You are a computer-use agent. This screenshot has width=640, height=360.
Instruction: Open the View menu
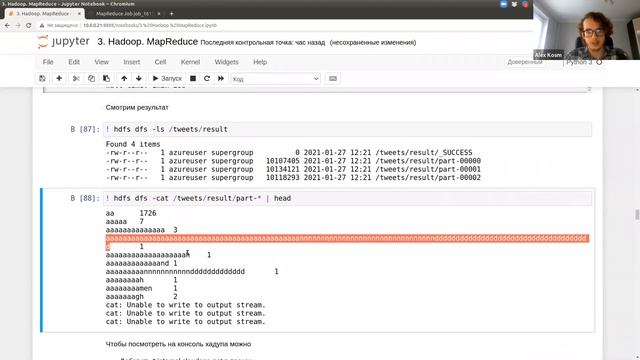coord(101,62)
